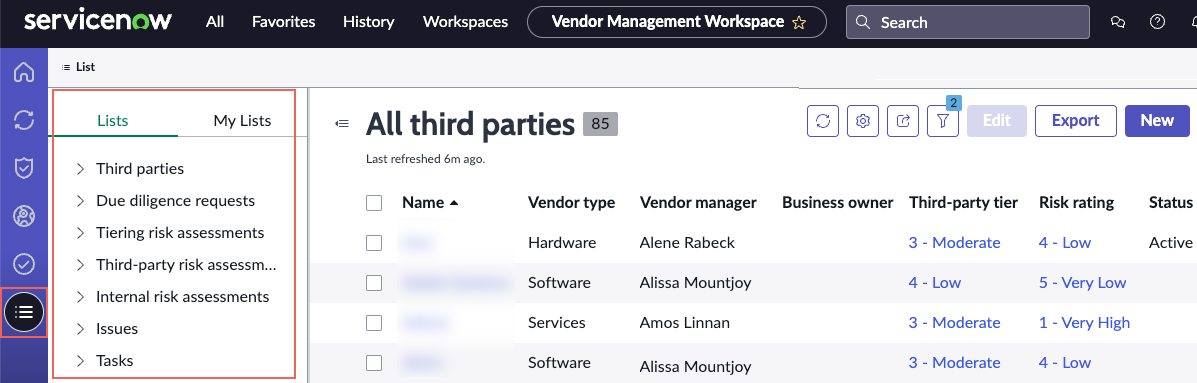The height and width of the screenshot is (383, 1197).
Task: Sort by Vendor type column header
Action: (x=571, y=203)
